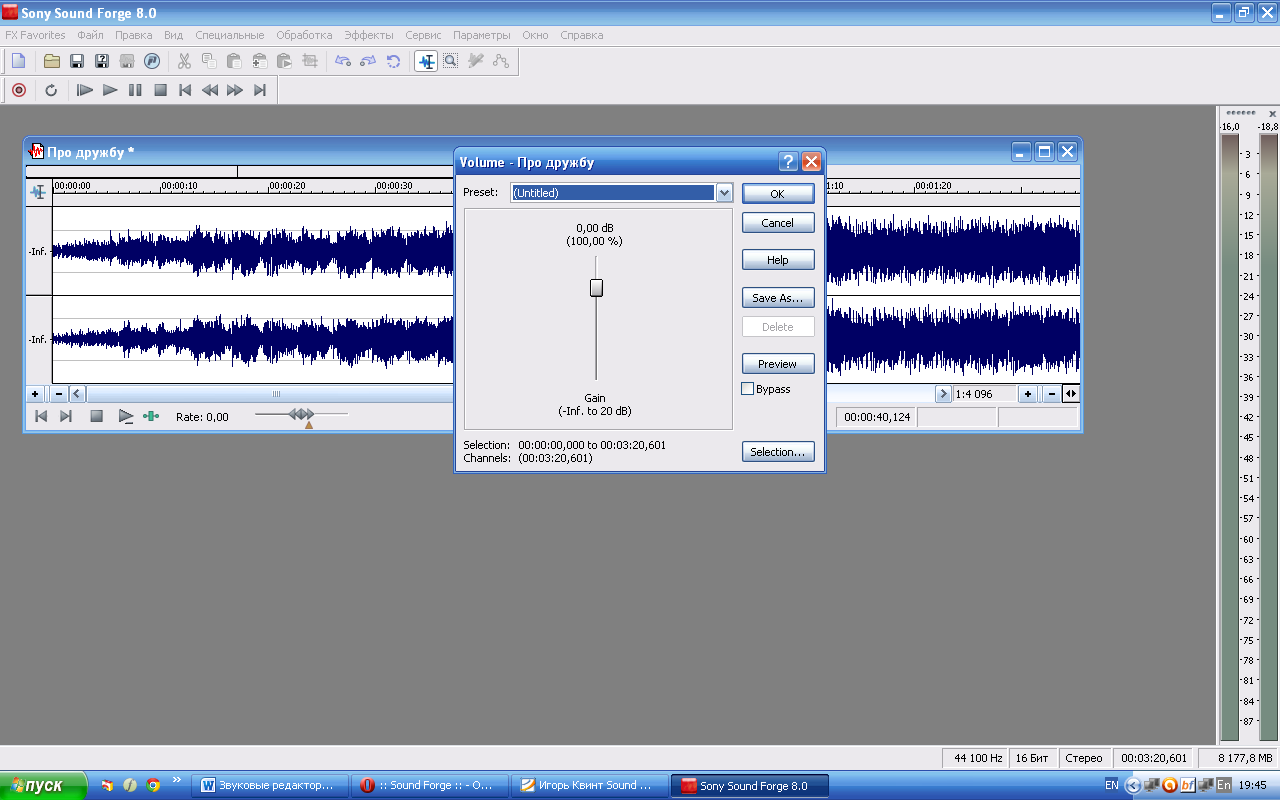Click Rewind in main transport toolbar
The image size is (1280, 800).
tap(210, 90)
